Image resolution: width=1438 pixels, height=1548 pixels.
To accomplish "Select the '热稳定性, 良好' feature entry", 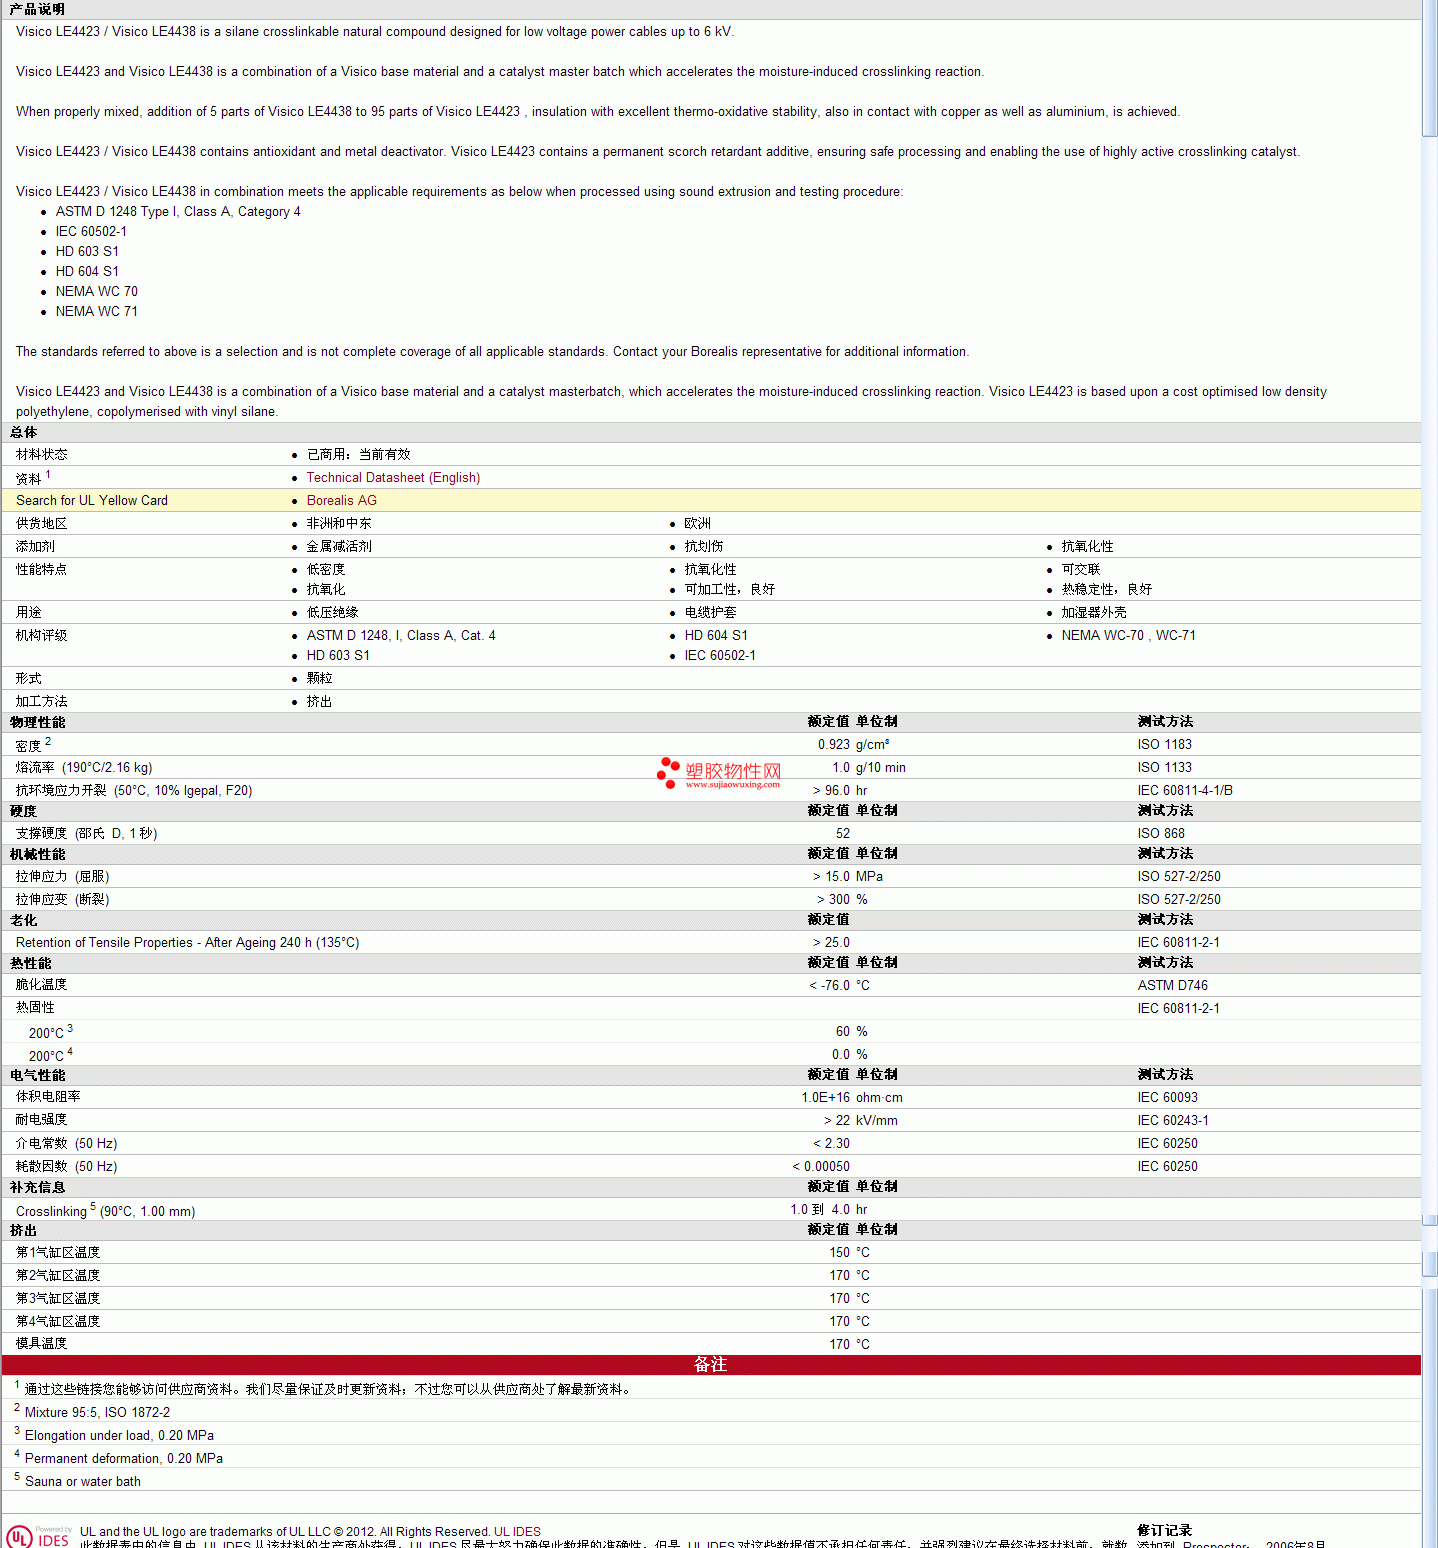I will tap(1107, 590).
